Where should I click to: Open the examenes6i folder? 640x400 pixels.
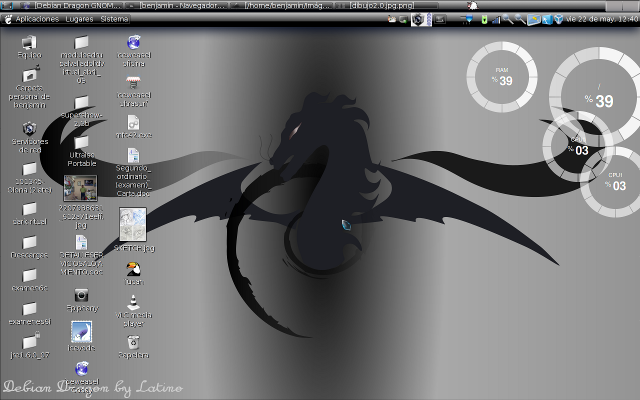[x=29, y=309]
